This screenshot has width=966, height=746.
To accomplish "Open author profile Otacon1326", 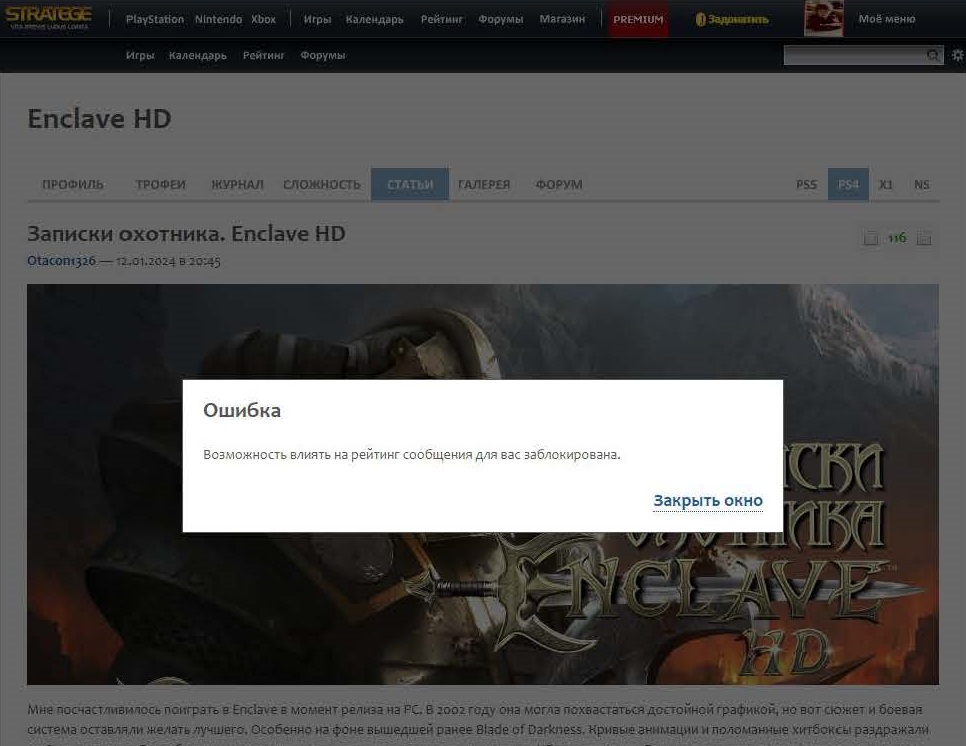I will 61,261.
